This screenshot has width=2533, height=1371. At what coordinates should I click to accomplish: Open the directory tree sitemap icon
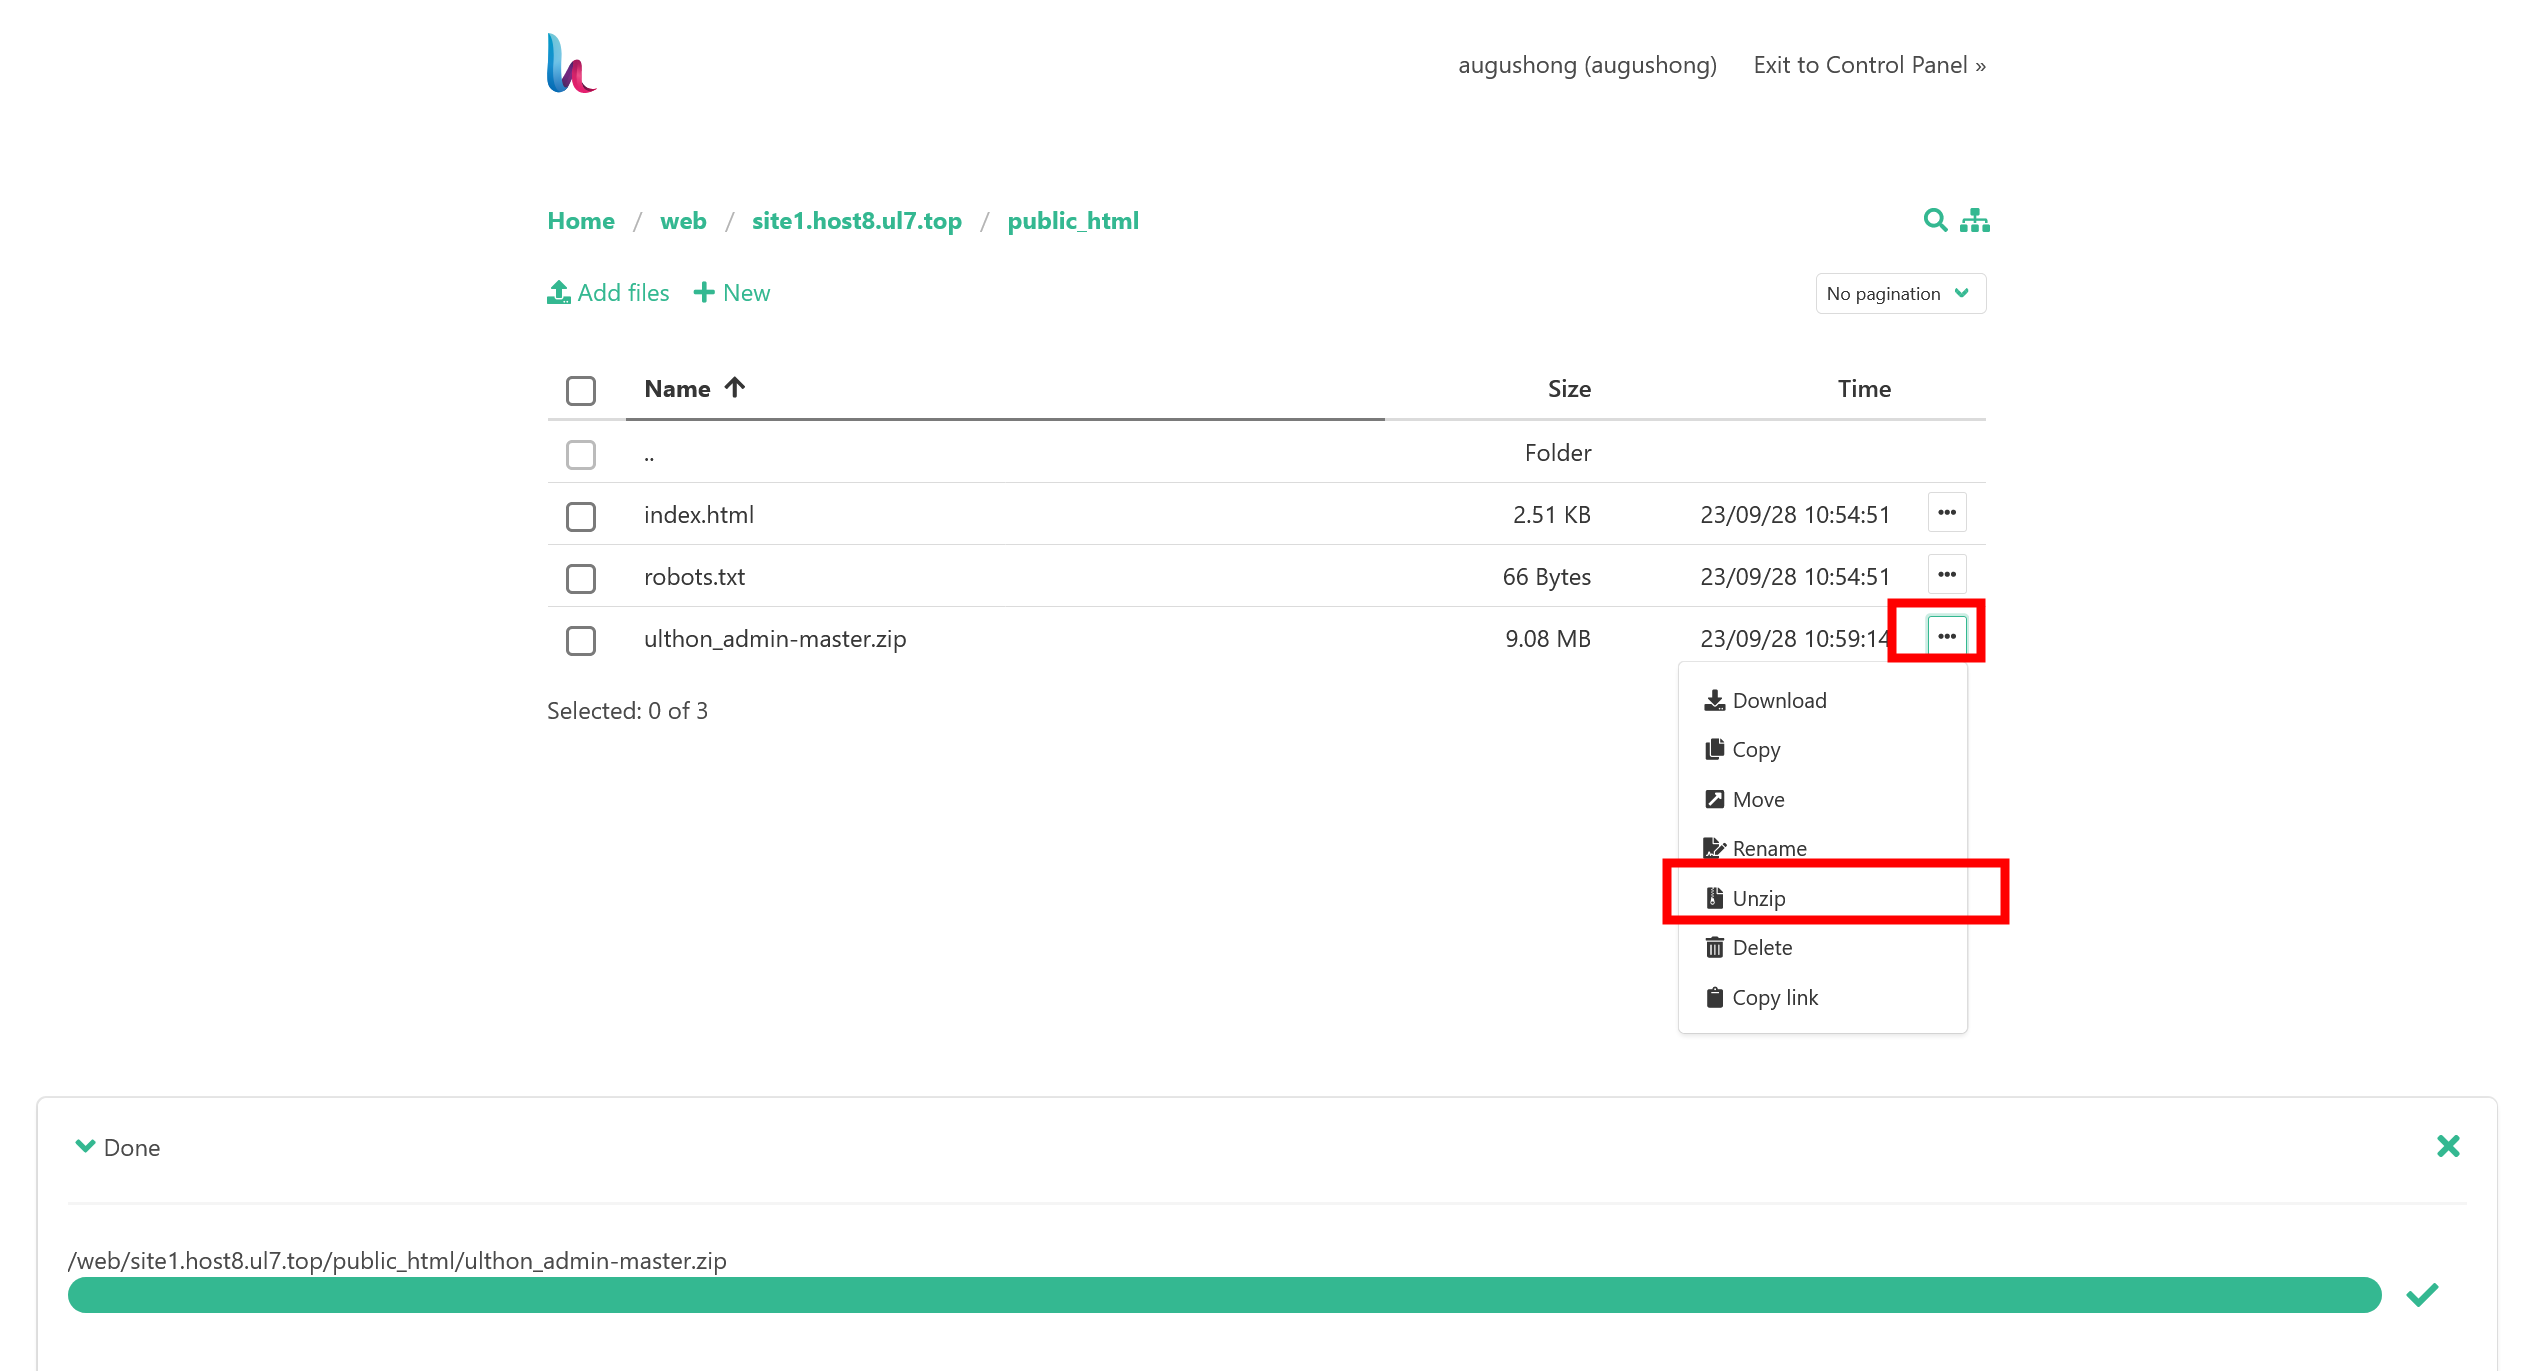(x=1974, y=220)
